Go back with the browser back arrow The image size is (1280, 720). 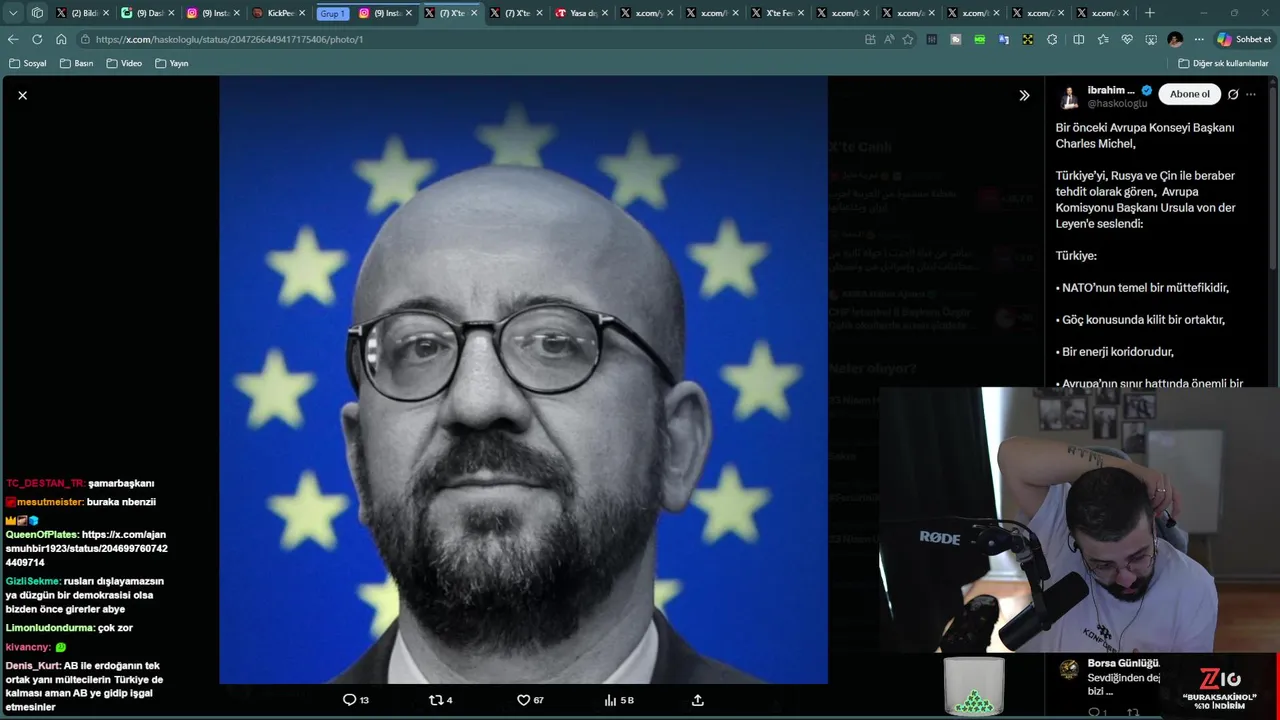[13, 39]
